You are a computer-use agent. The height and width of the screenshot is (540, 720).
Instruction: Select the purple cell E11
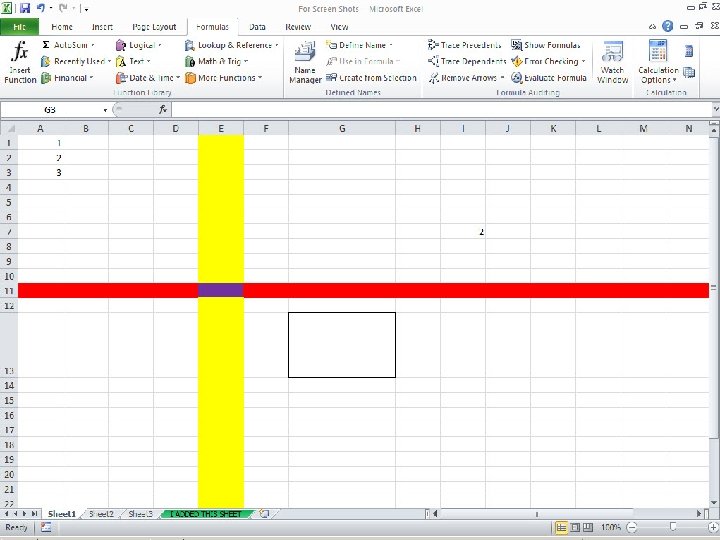tap(221, 291)
